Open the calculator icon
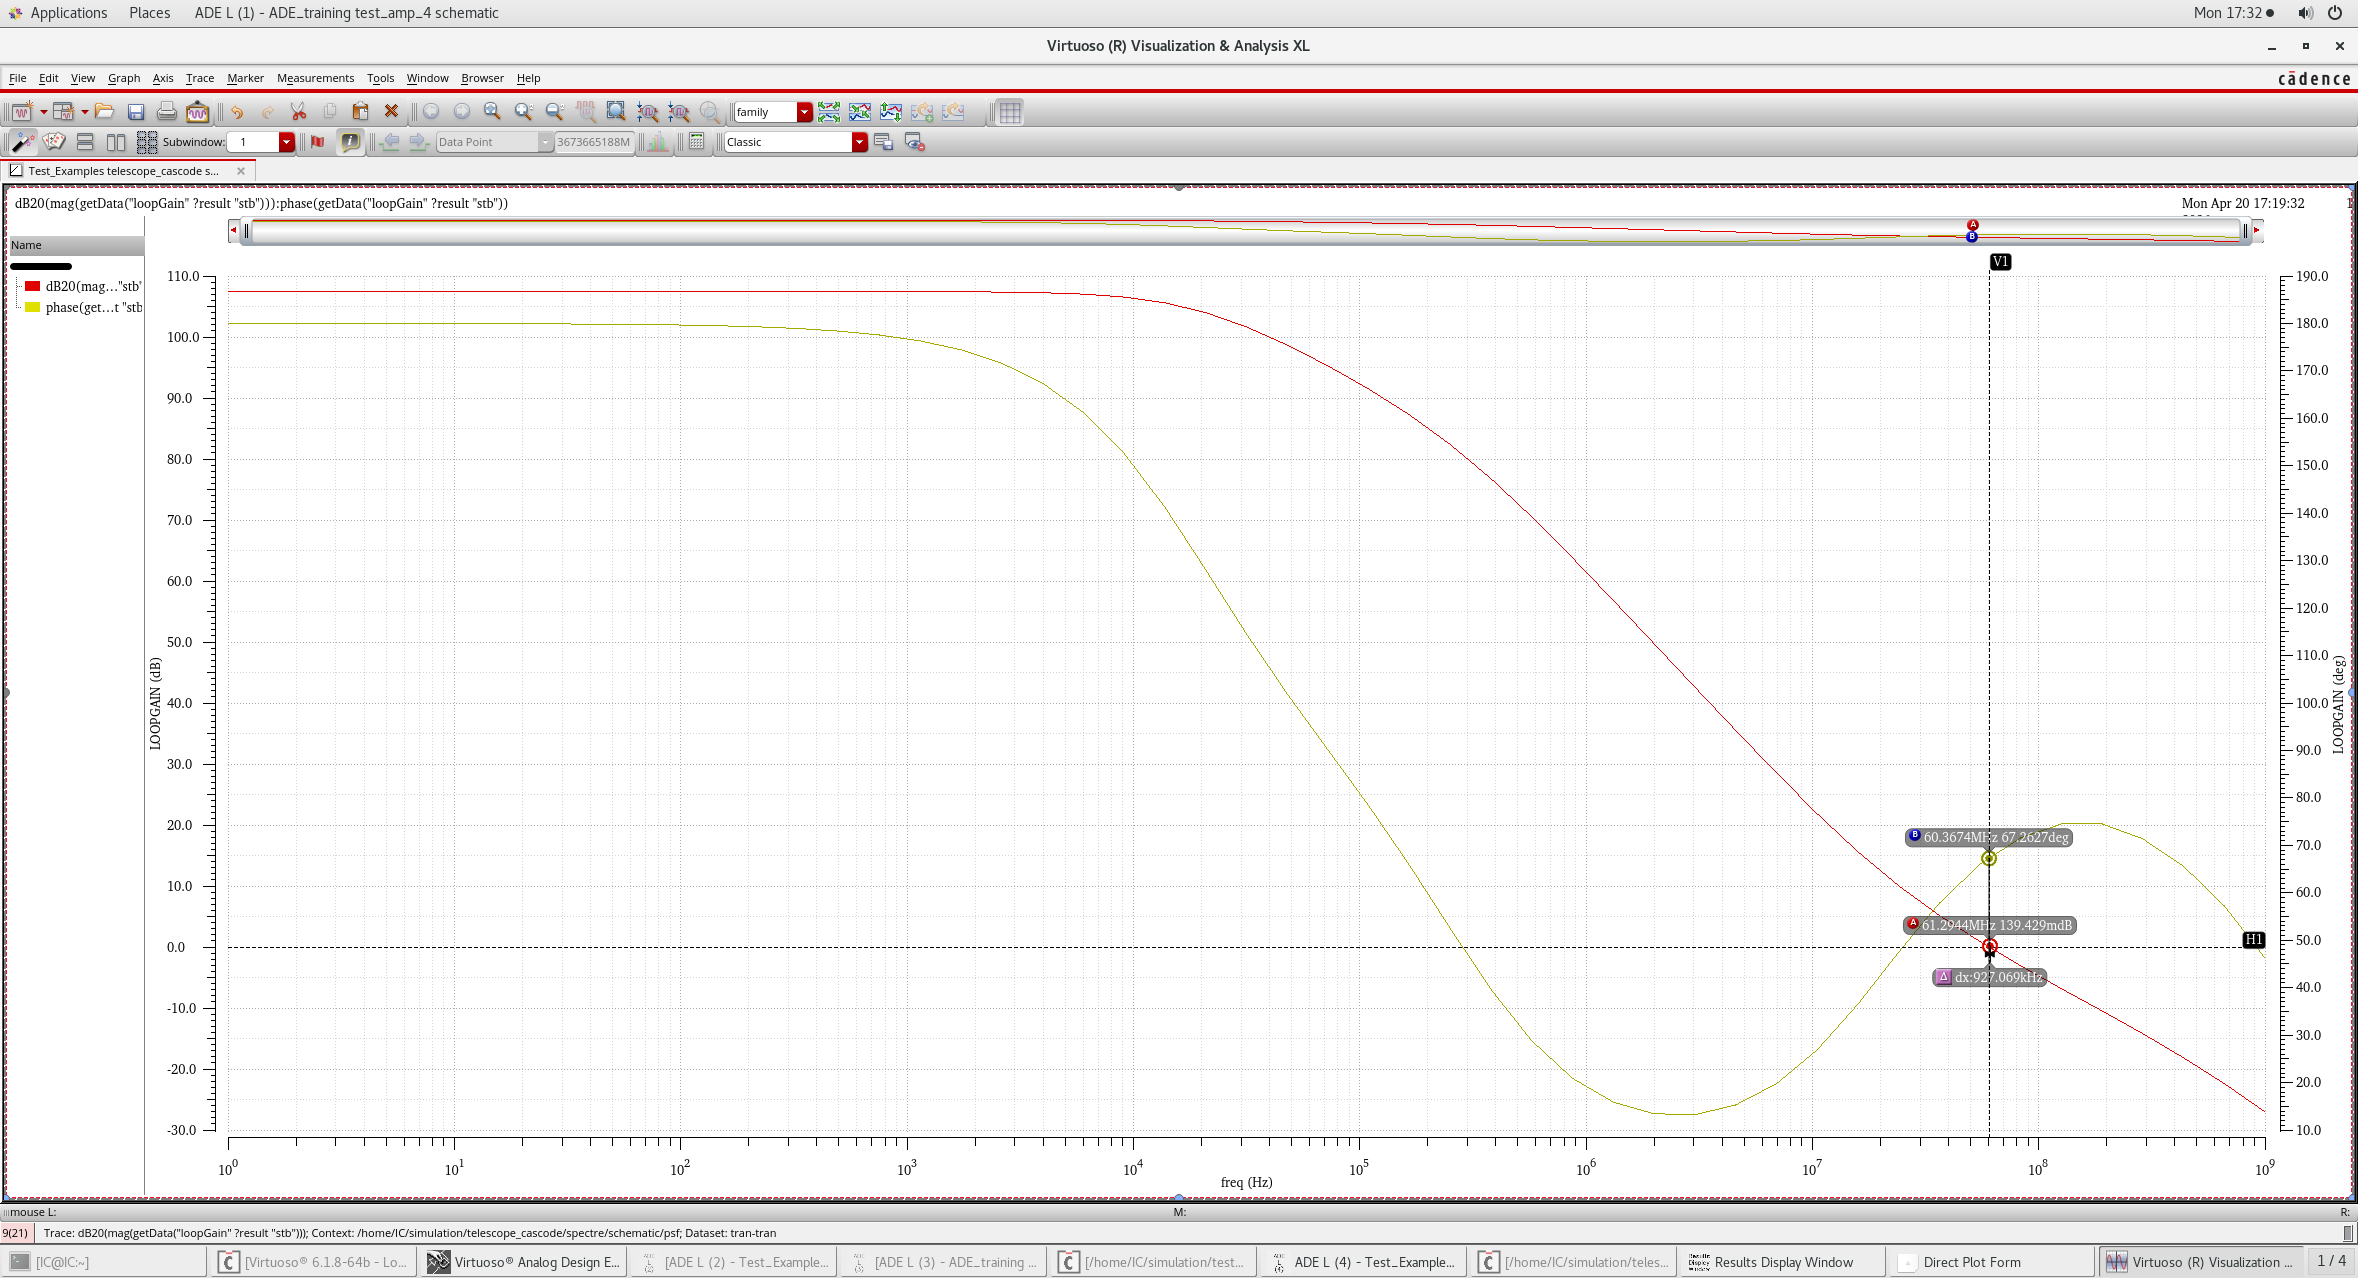The height and width of the screenshot is (1278, 2358). [x=697, y=142]
